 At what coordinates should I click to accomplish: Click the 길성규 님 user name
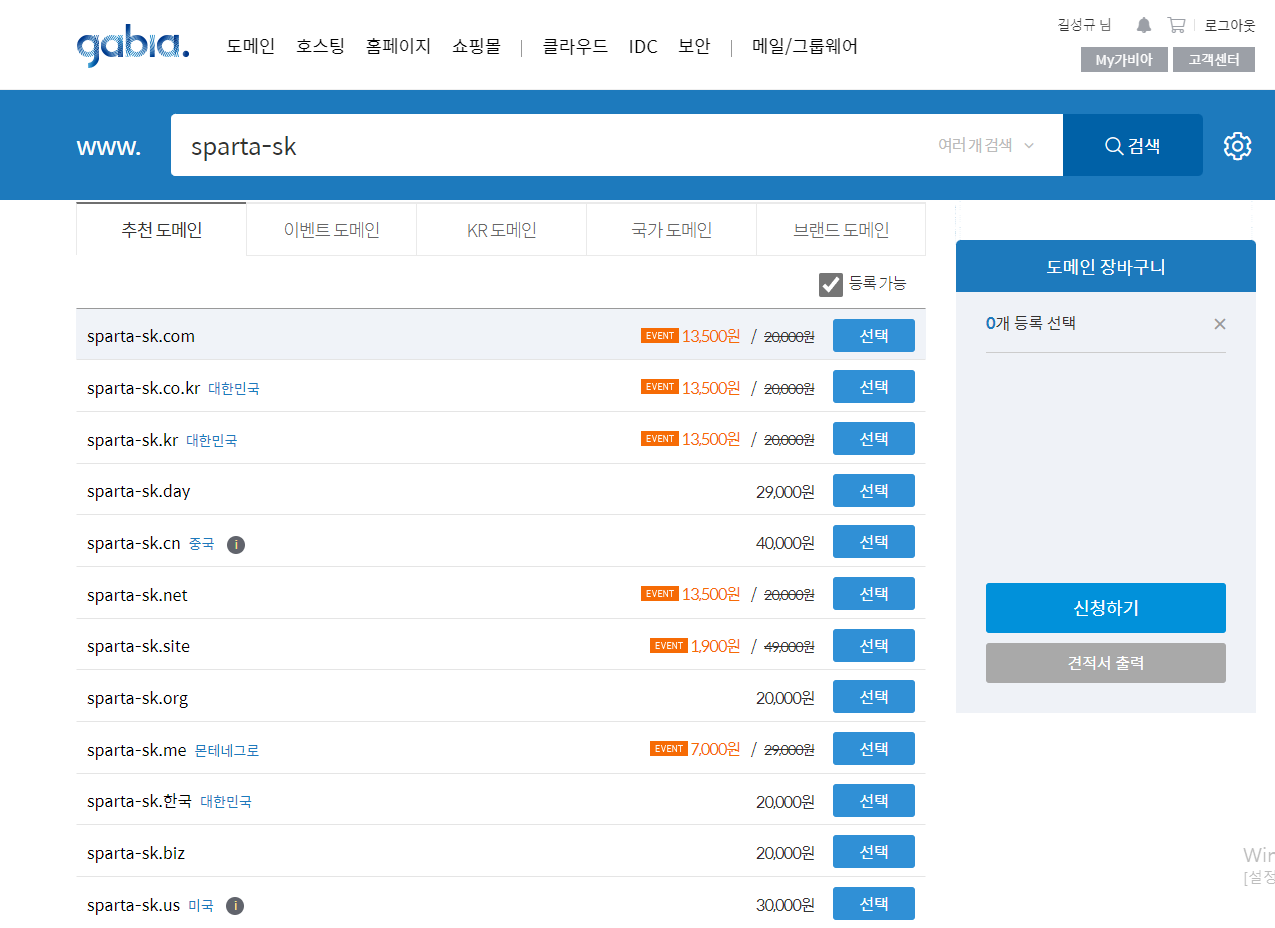[1084, 25]
